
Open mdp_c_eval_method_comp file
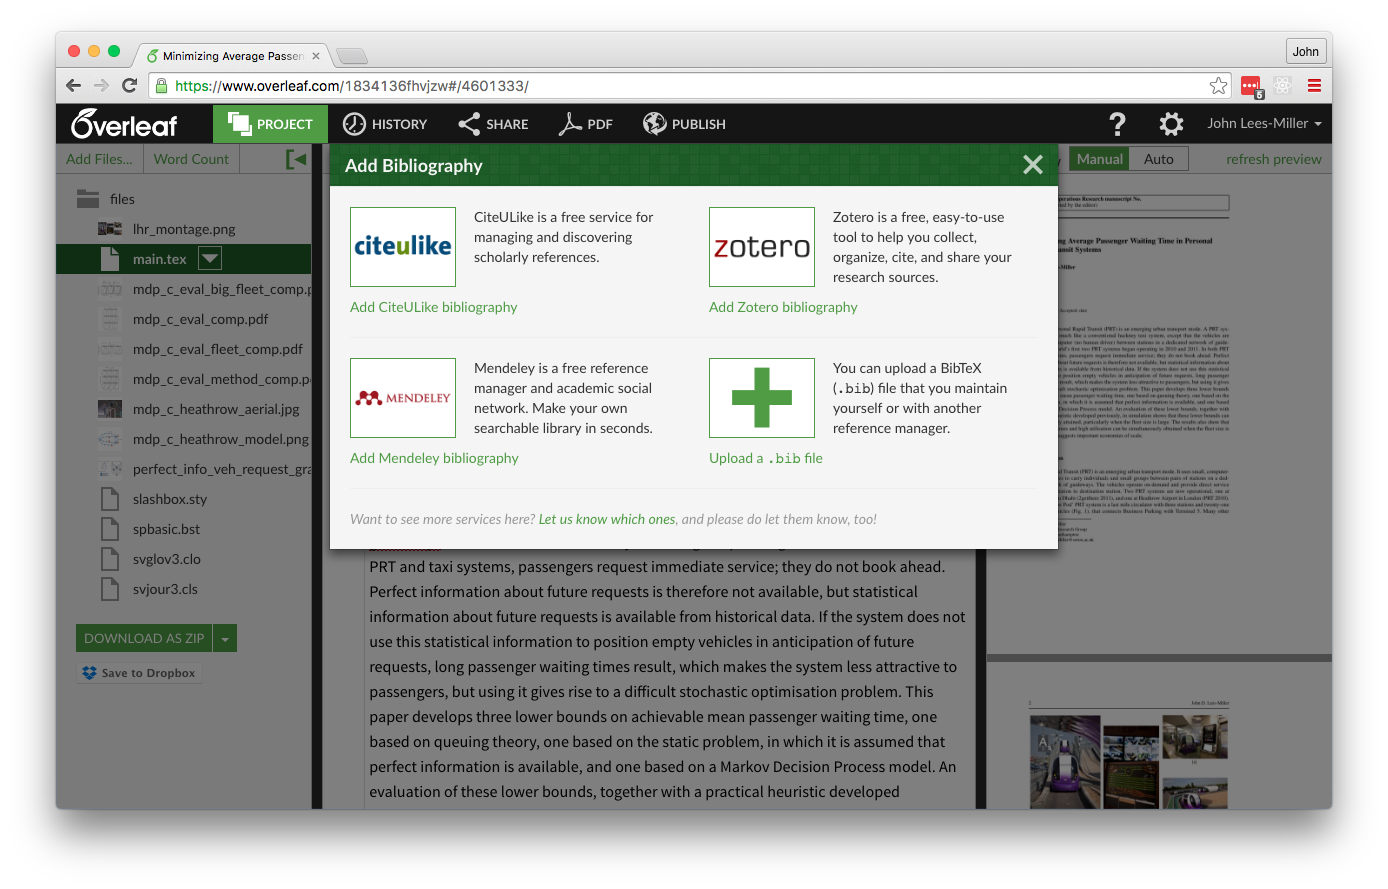coord(204,379)
